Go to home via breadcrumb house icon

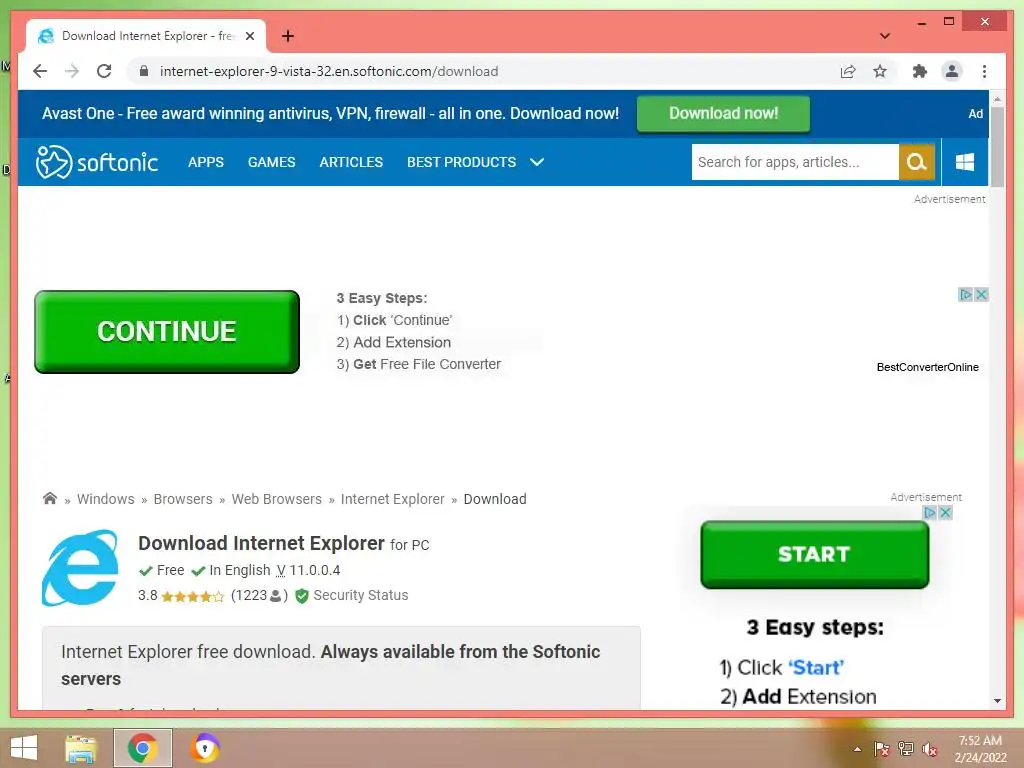click(50, 498)
